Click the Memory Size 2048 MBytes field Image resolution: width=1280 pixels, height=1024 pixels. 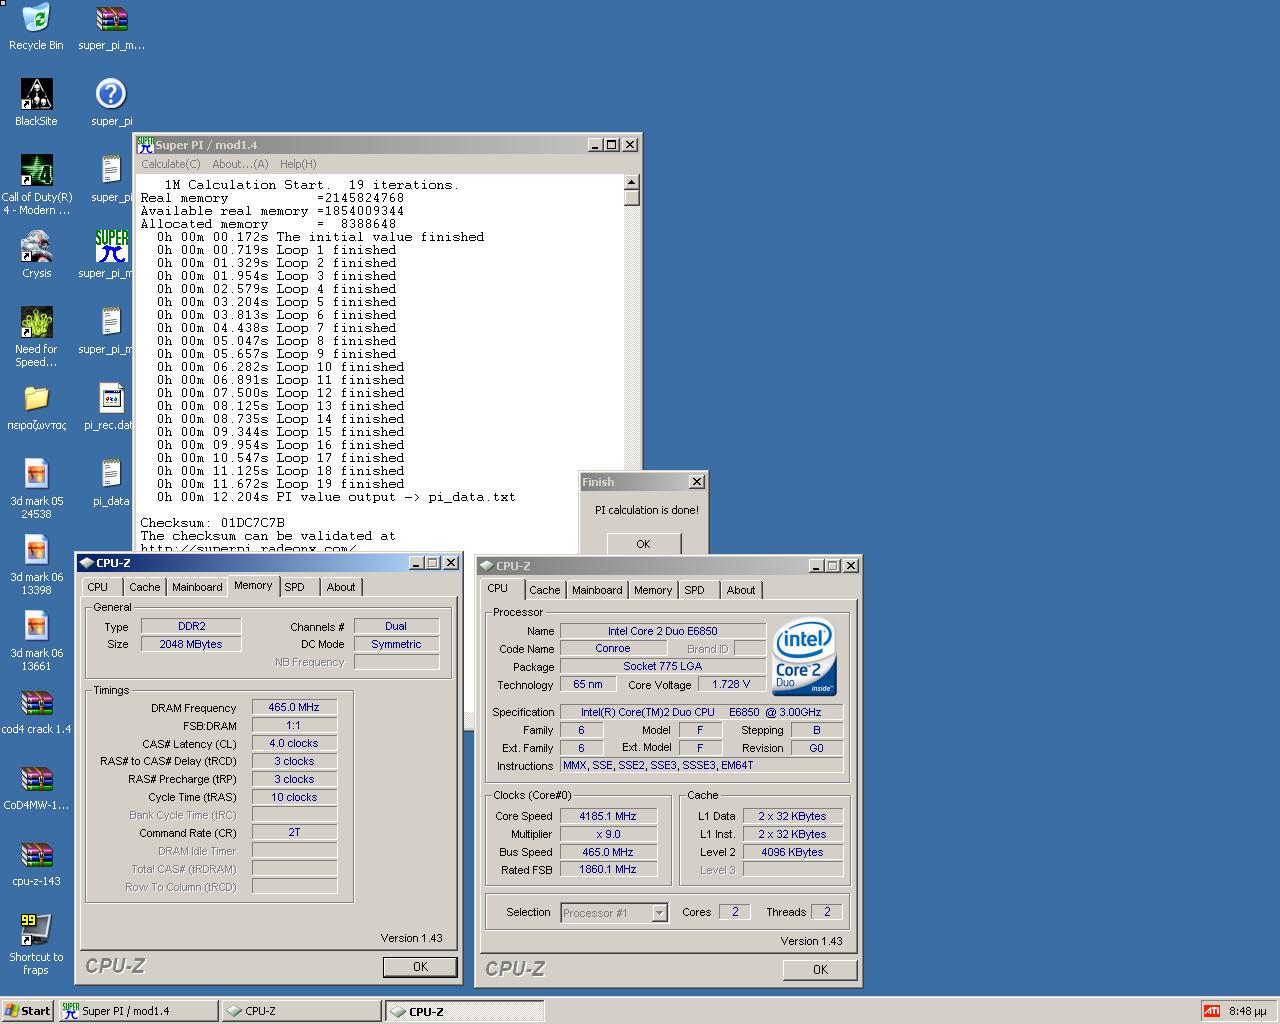coord(191,644)
